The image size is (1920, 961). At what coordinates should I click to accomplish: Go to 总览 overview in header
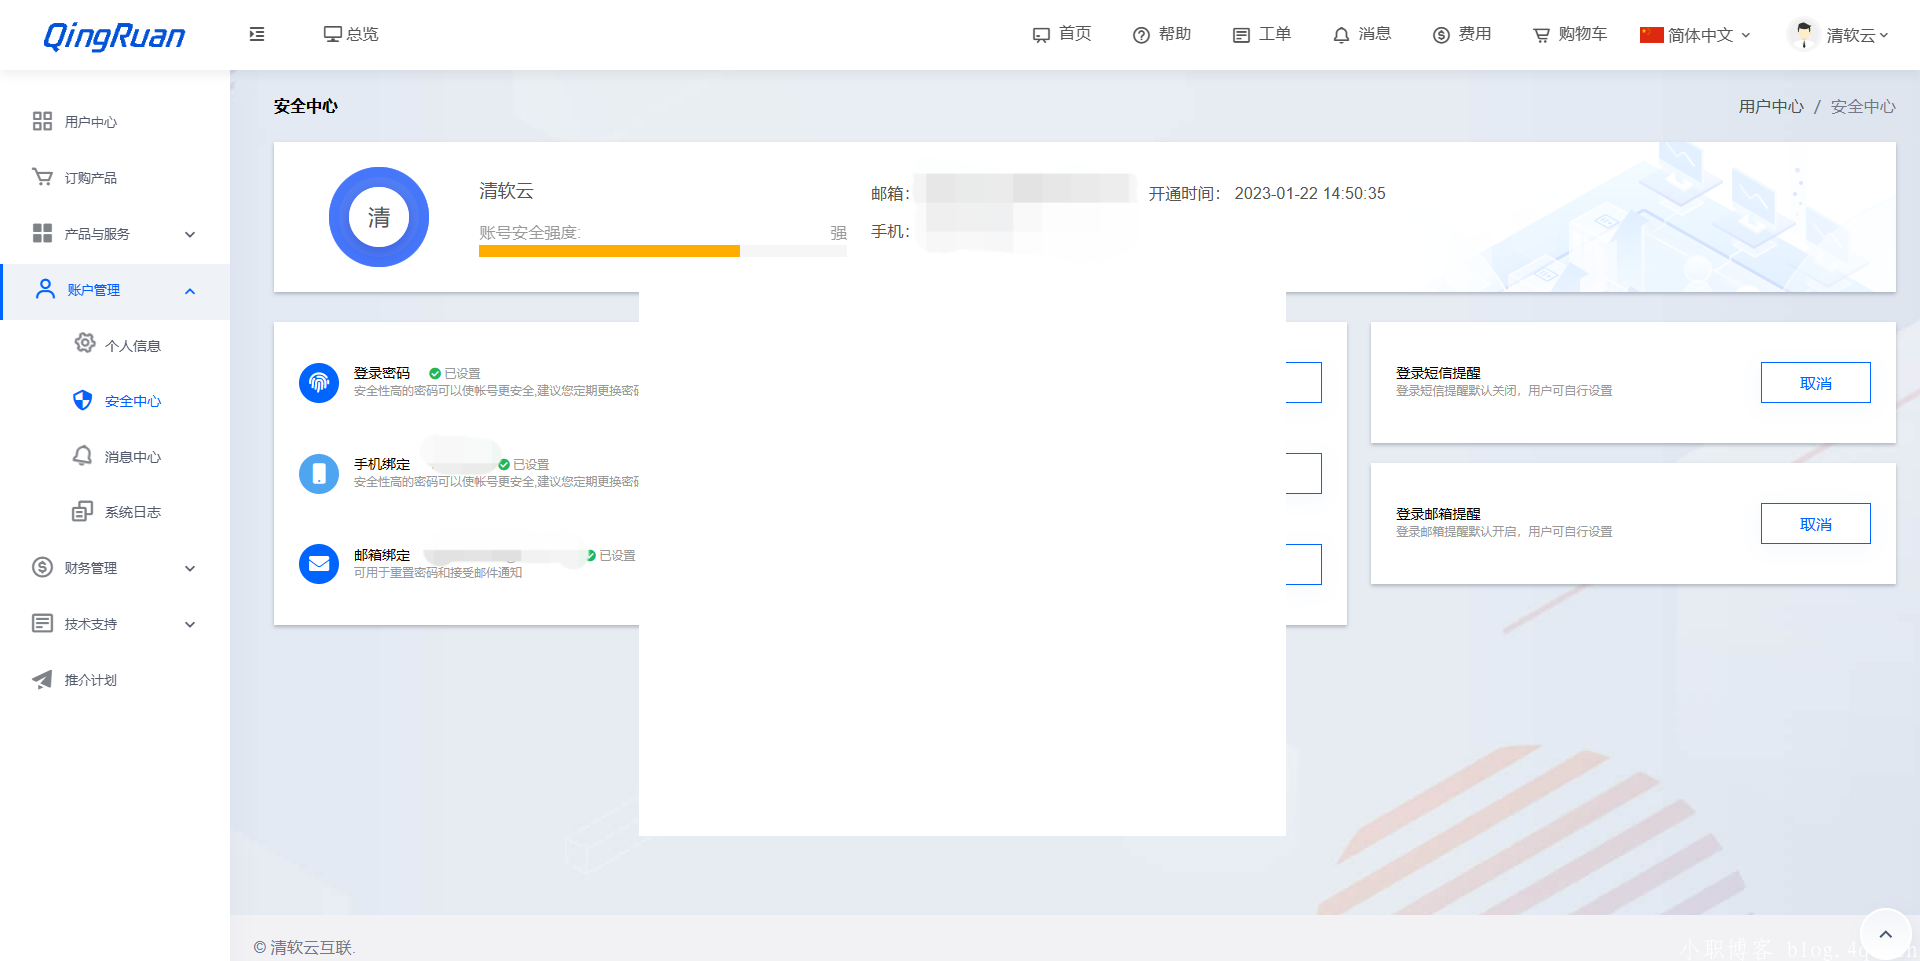[351, 34]
